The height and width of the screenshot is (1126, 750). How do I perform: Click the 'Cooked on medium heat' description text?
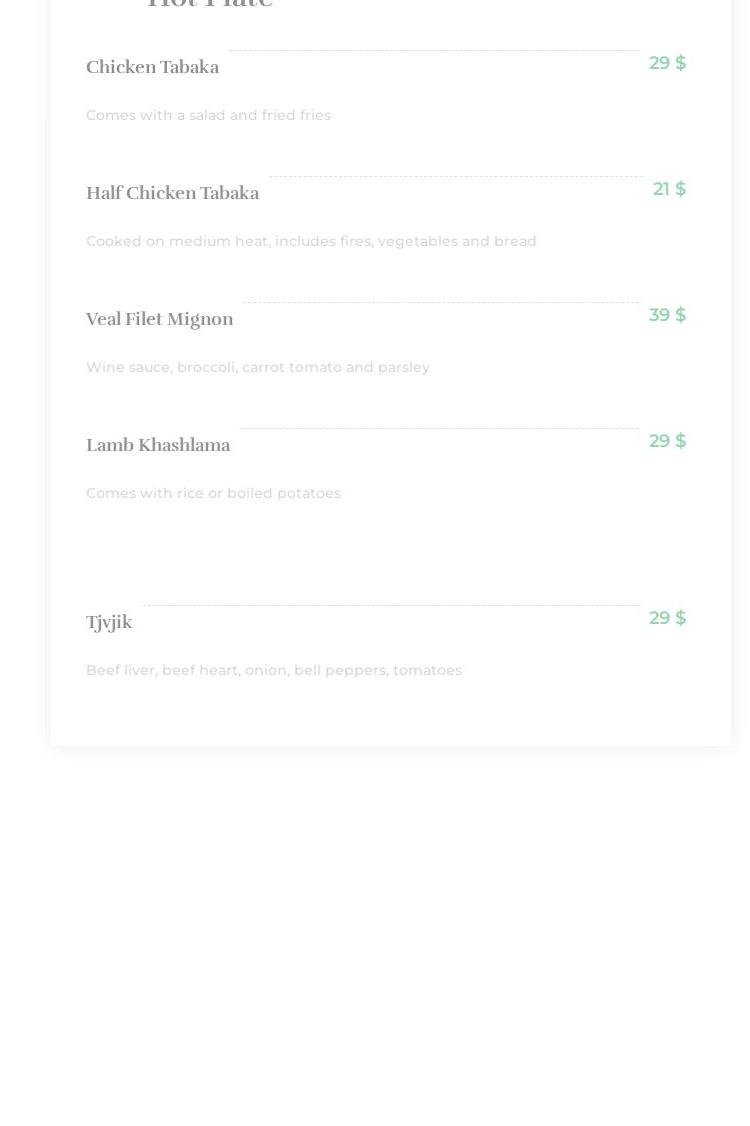tap(311, 241)
